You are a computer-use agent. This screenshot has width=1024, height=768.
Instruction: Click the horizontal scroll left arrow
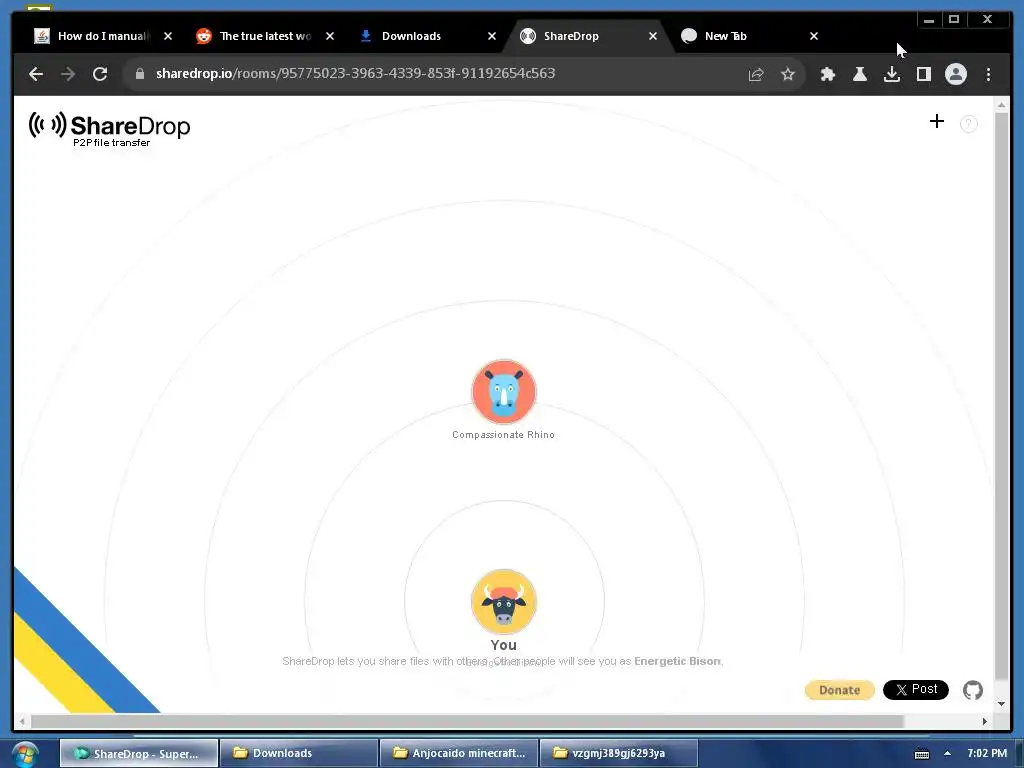pos(22,721)
